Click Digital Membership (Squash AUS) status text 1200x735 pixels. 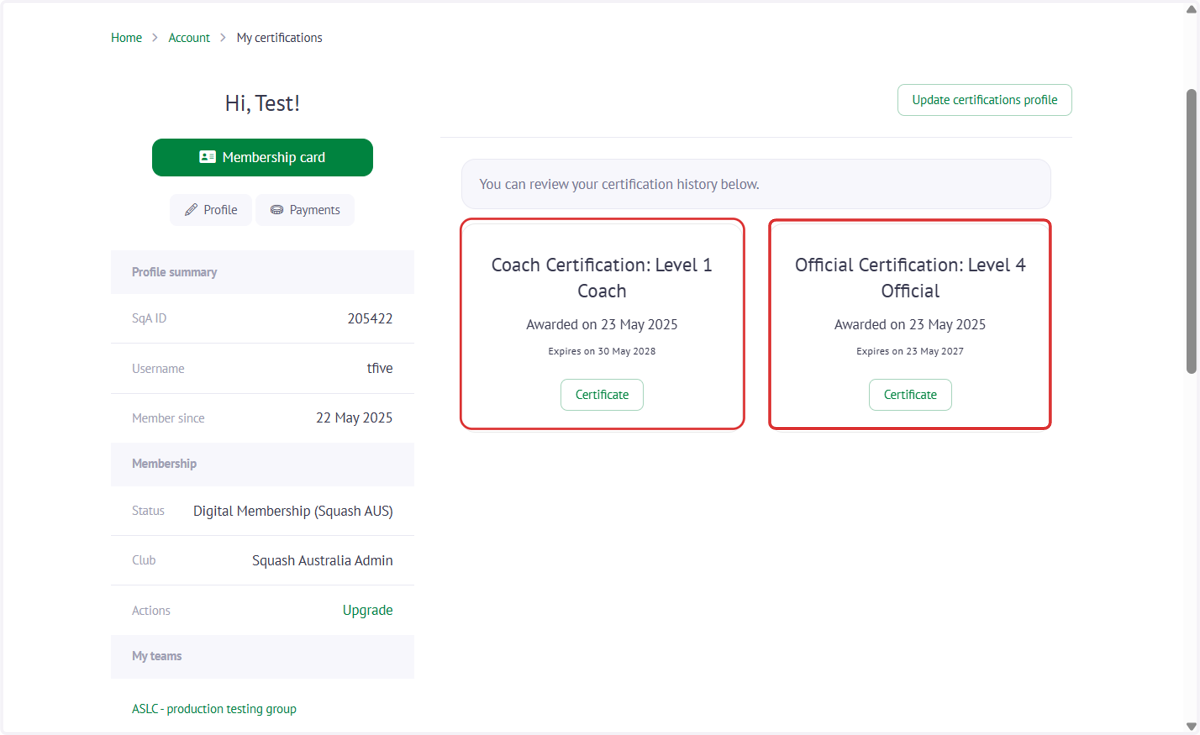coord(293,511)
